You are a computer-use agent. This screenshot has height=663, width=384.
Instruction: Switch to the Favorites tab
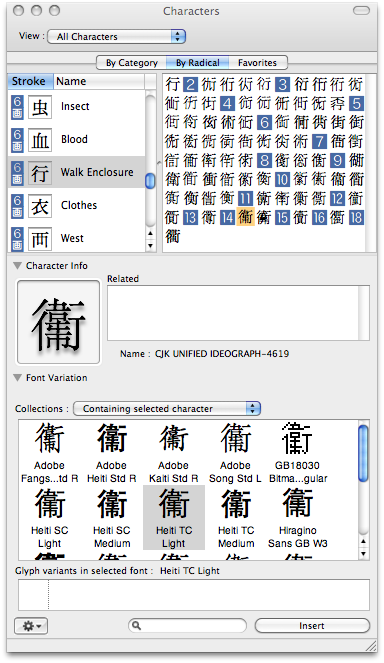pos(258,63)
